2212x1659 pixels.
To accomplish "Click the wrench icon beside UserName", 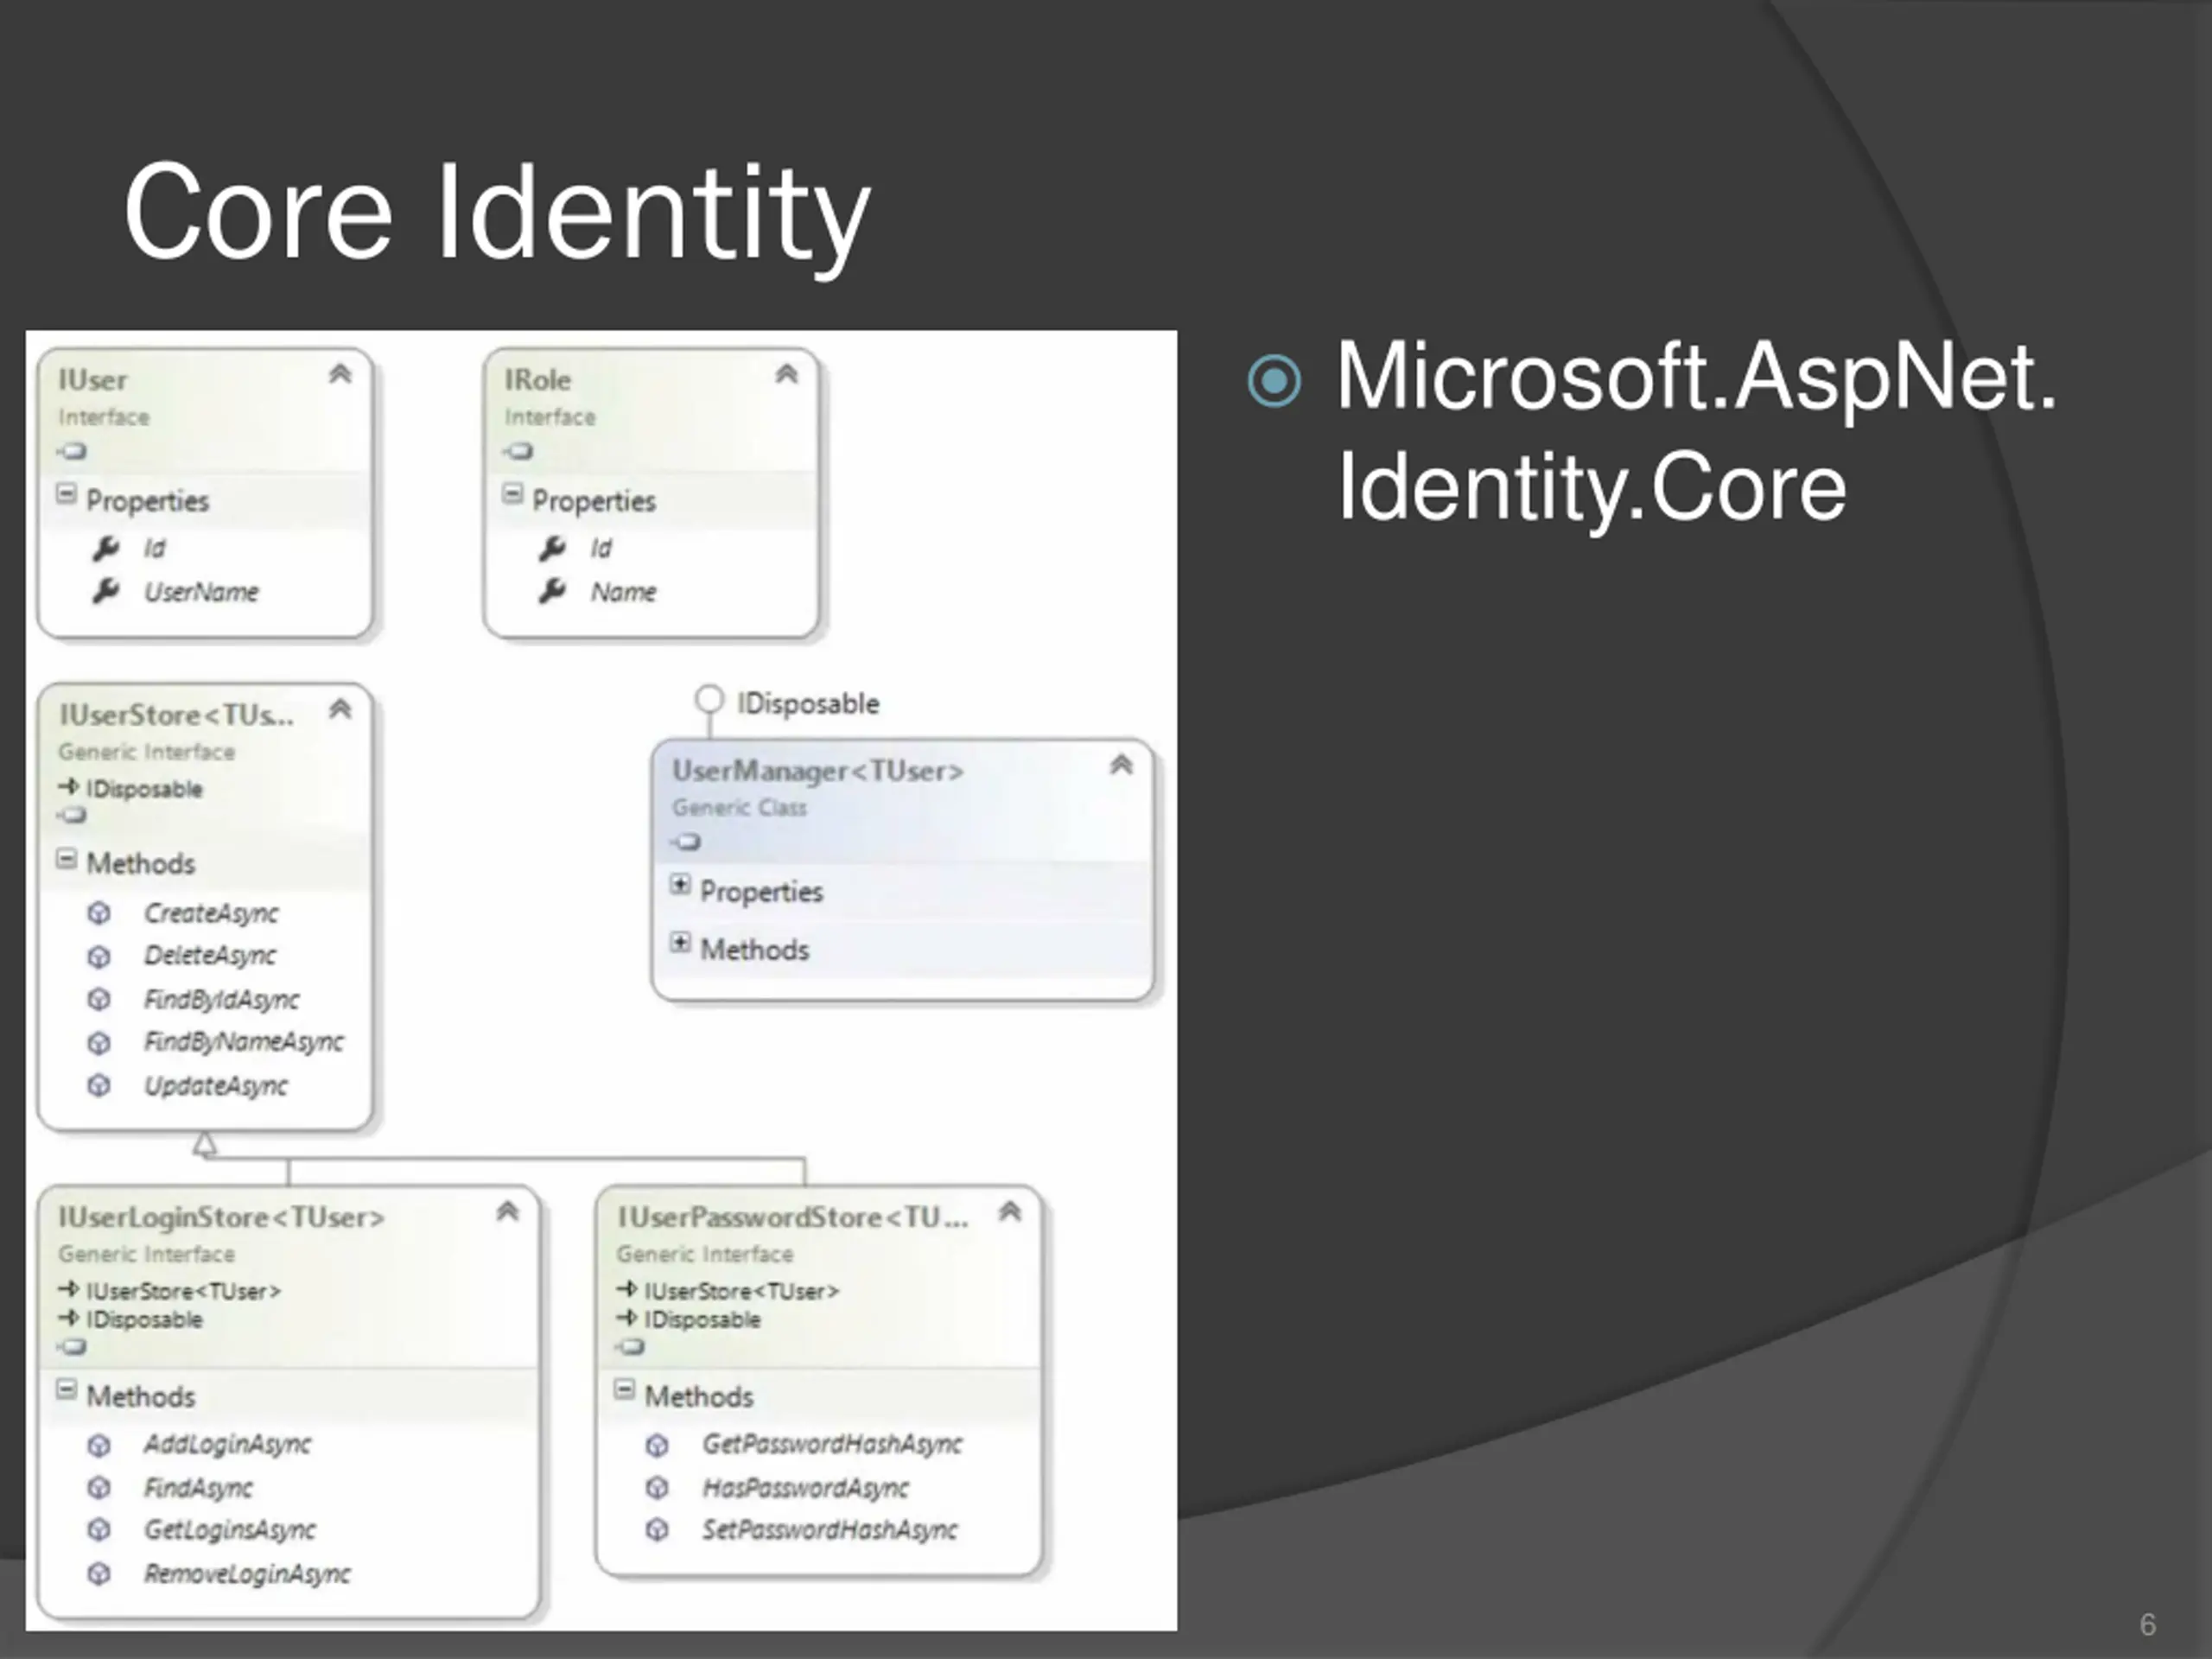I will coord(106,591).
